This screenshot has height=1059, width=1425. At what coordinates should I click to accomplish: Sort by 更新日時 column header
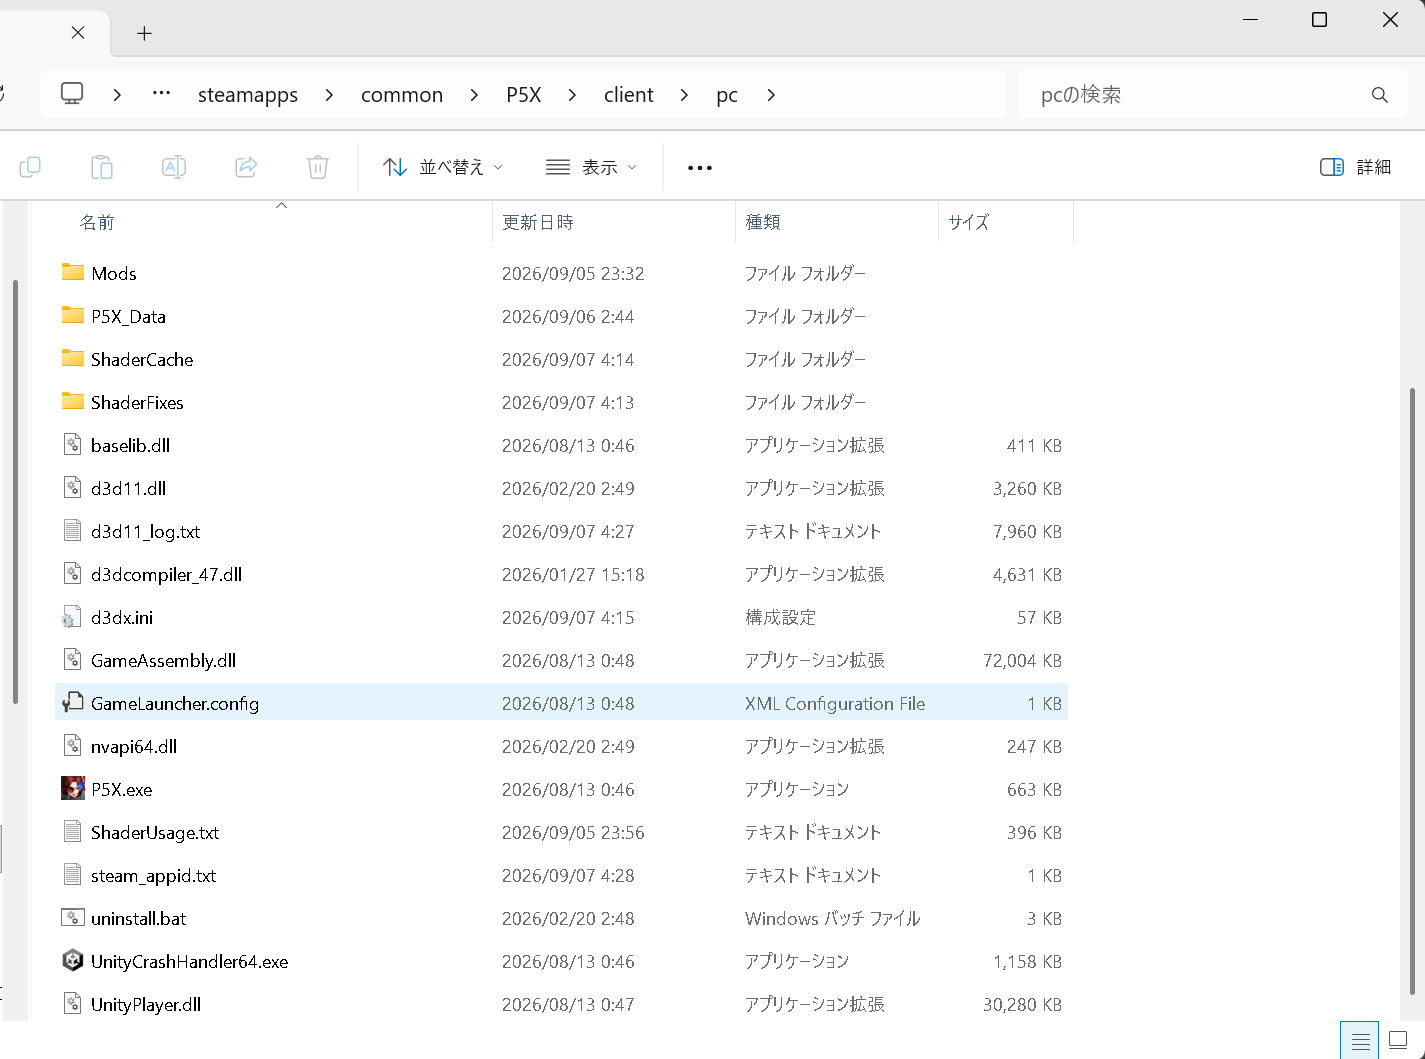(538, 222)
